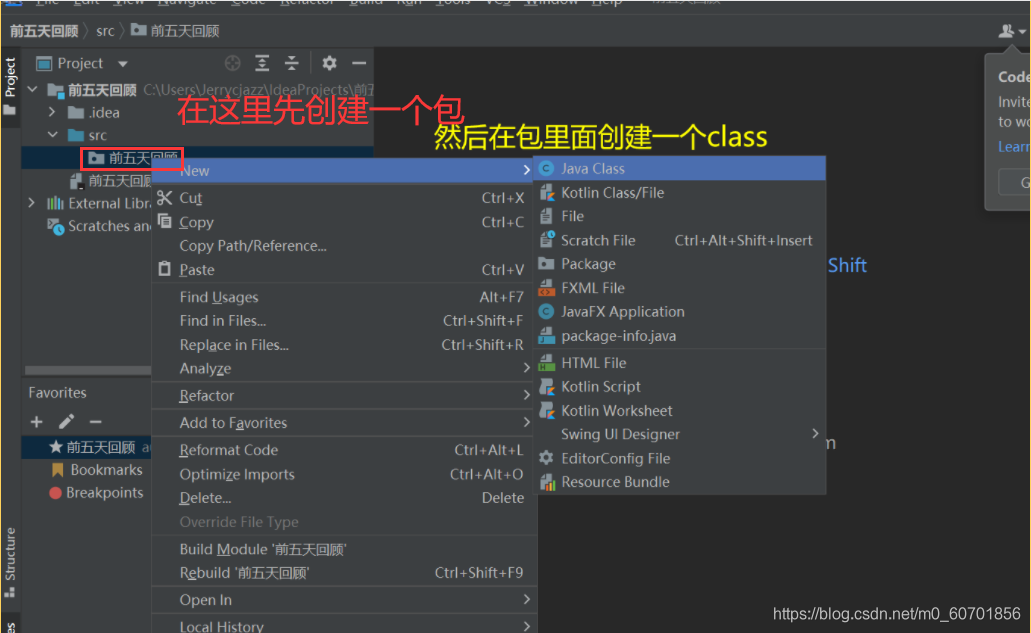Expand the .idea folder node

coord(52,112)
